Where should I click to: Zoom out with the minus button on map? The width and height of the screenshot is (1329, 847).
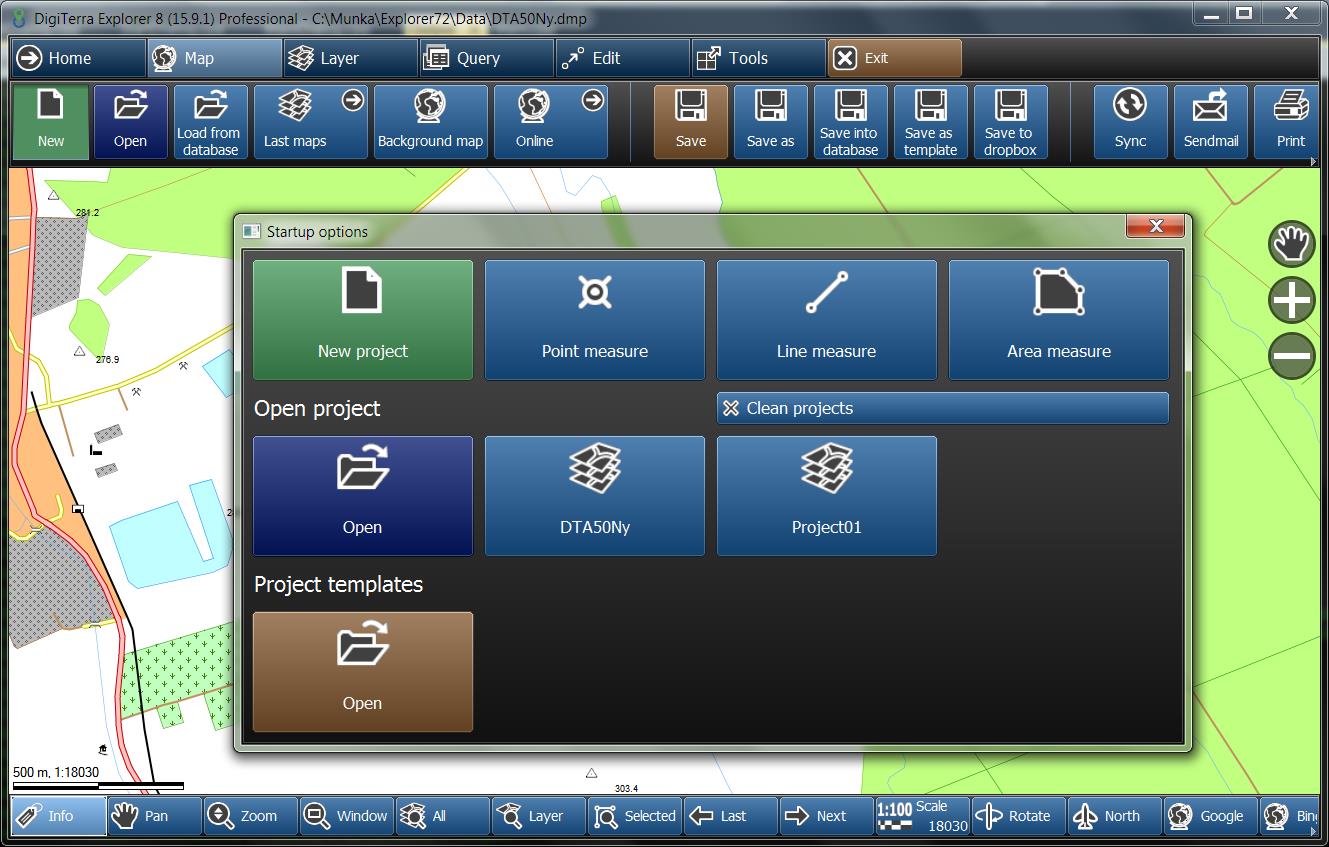point(1292,356)
